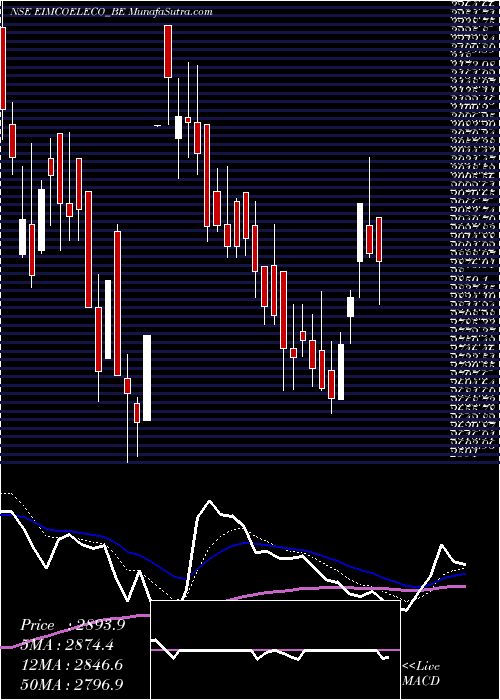Click the 12MA : 2846.6 value
Screen dimensions: 500x700
pyautogui.click(x=71, y=664)
